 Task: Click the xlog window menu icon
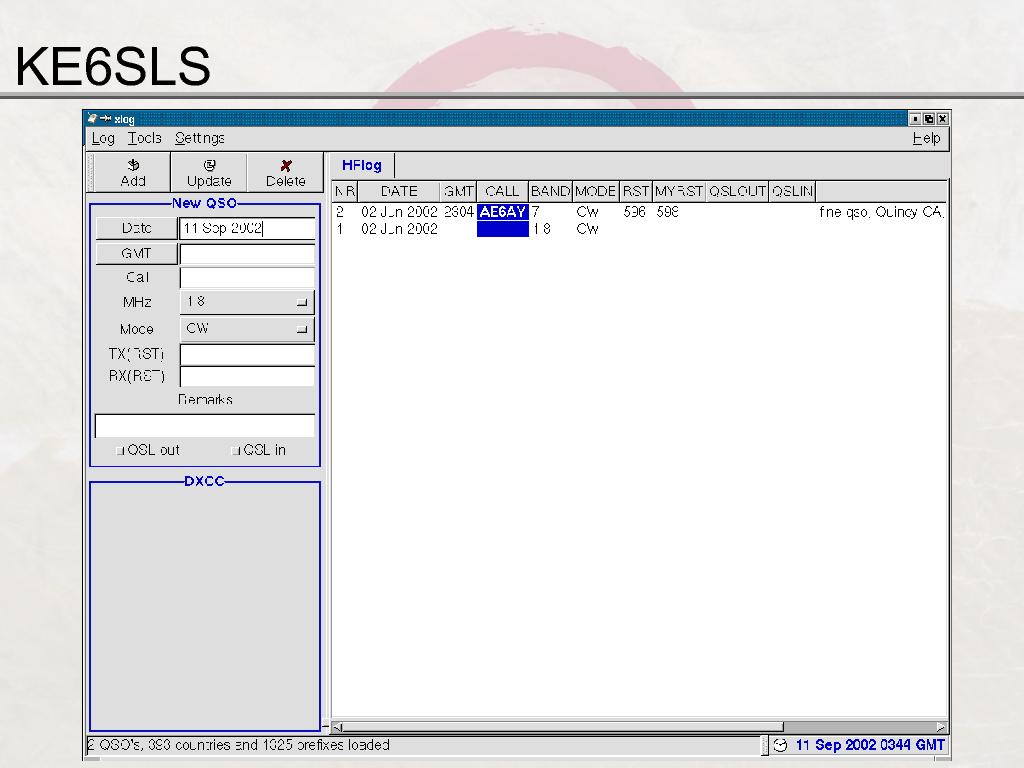92,118
